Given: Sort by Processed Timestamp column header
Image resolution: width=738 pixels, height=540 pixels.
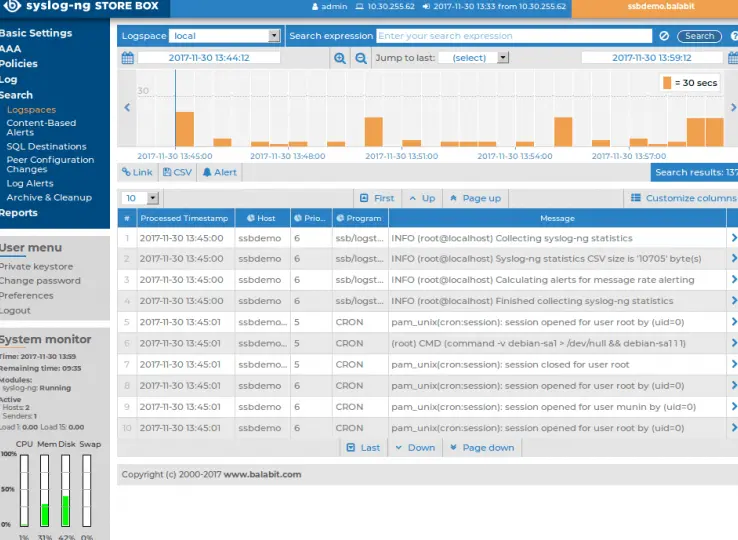Looking at the screenshot, I should pos(184,218).
